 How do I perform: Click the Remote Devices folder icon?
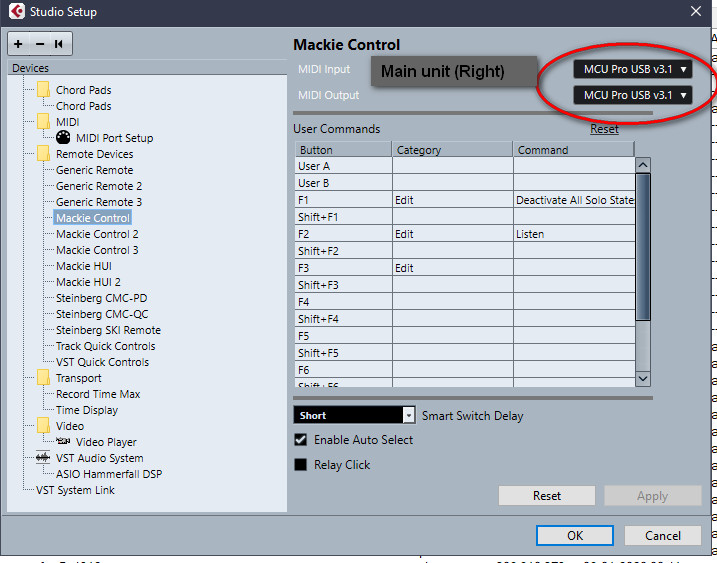click(x=43, y=153)
